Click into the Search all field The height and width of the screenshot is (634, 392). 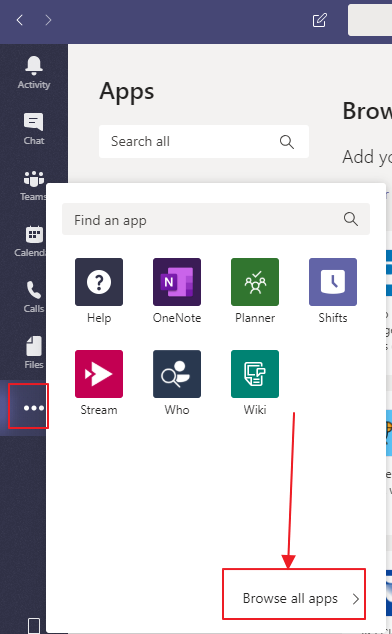pos(204,142)
